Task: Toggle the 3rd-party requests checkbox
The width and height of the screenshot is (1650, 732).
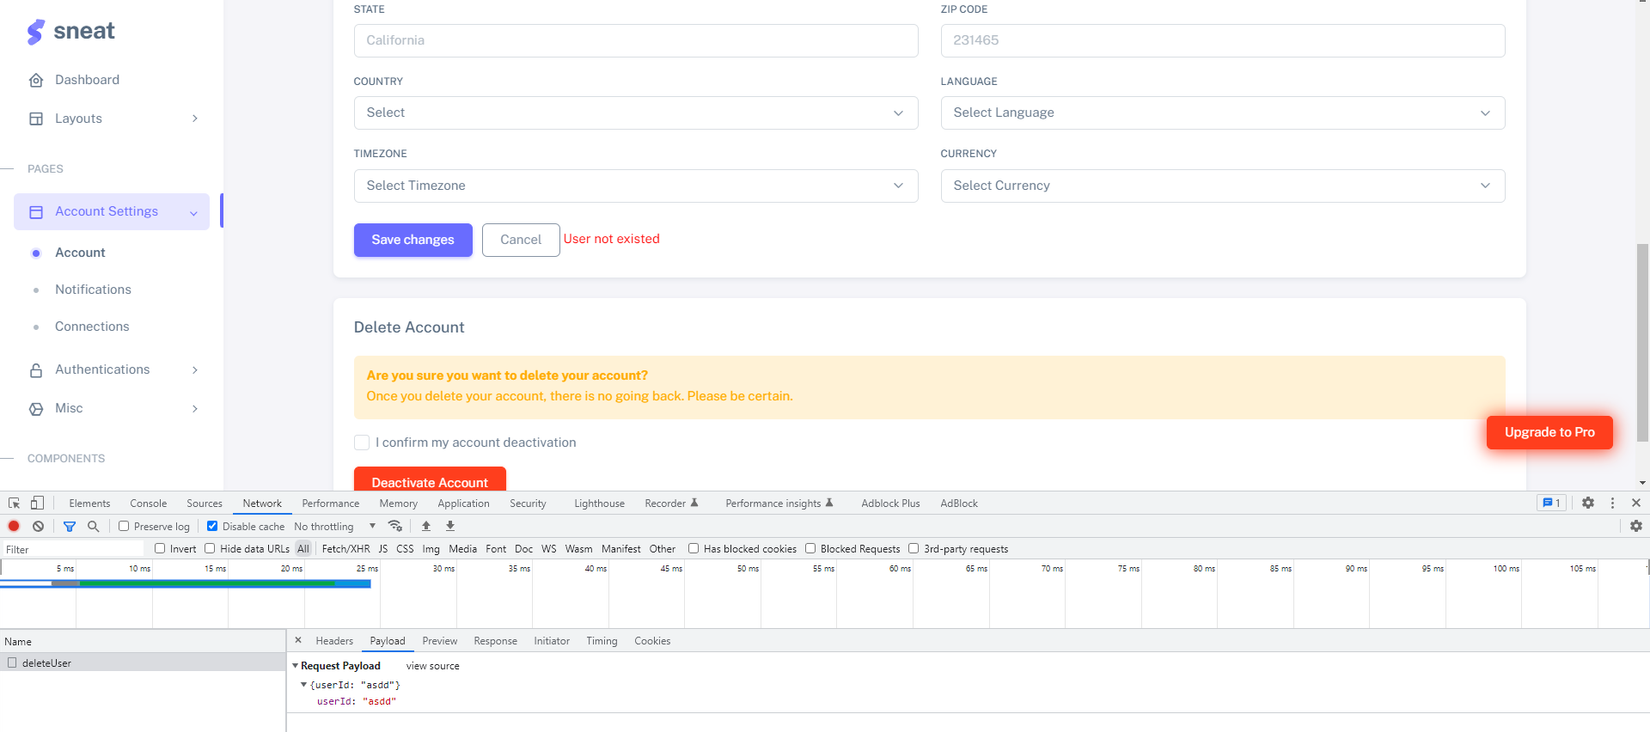Action: point(914,549)
